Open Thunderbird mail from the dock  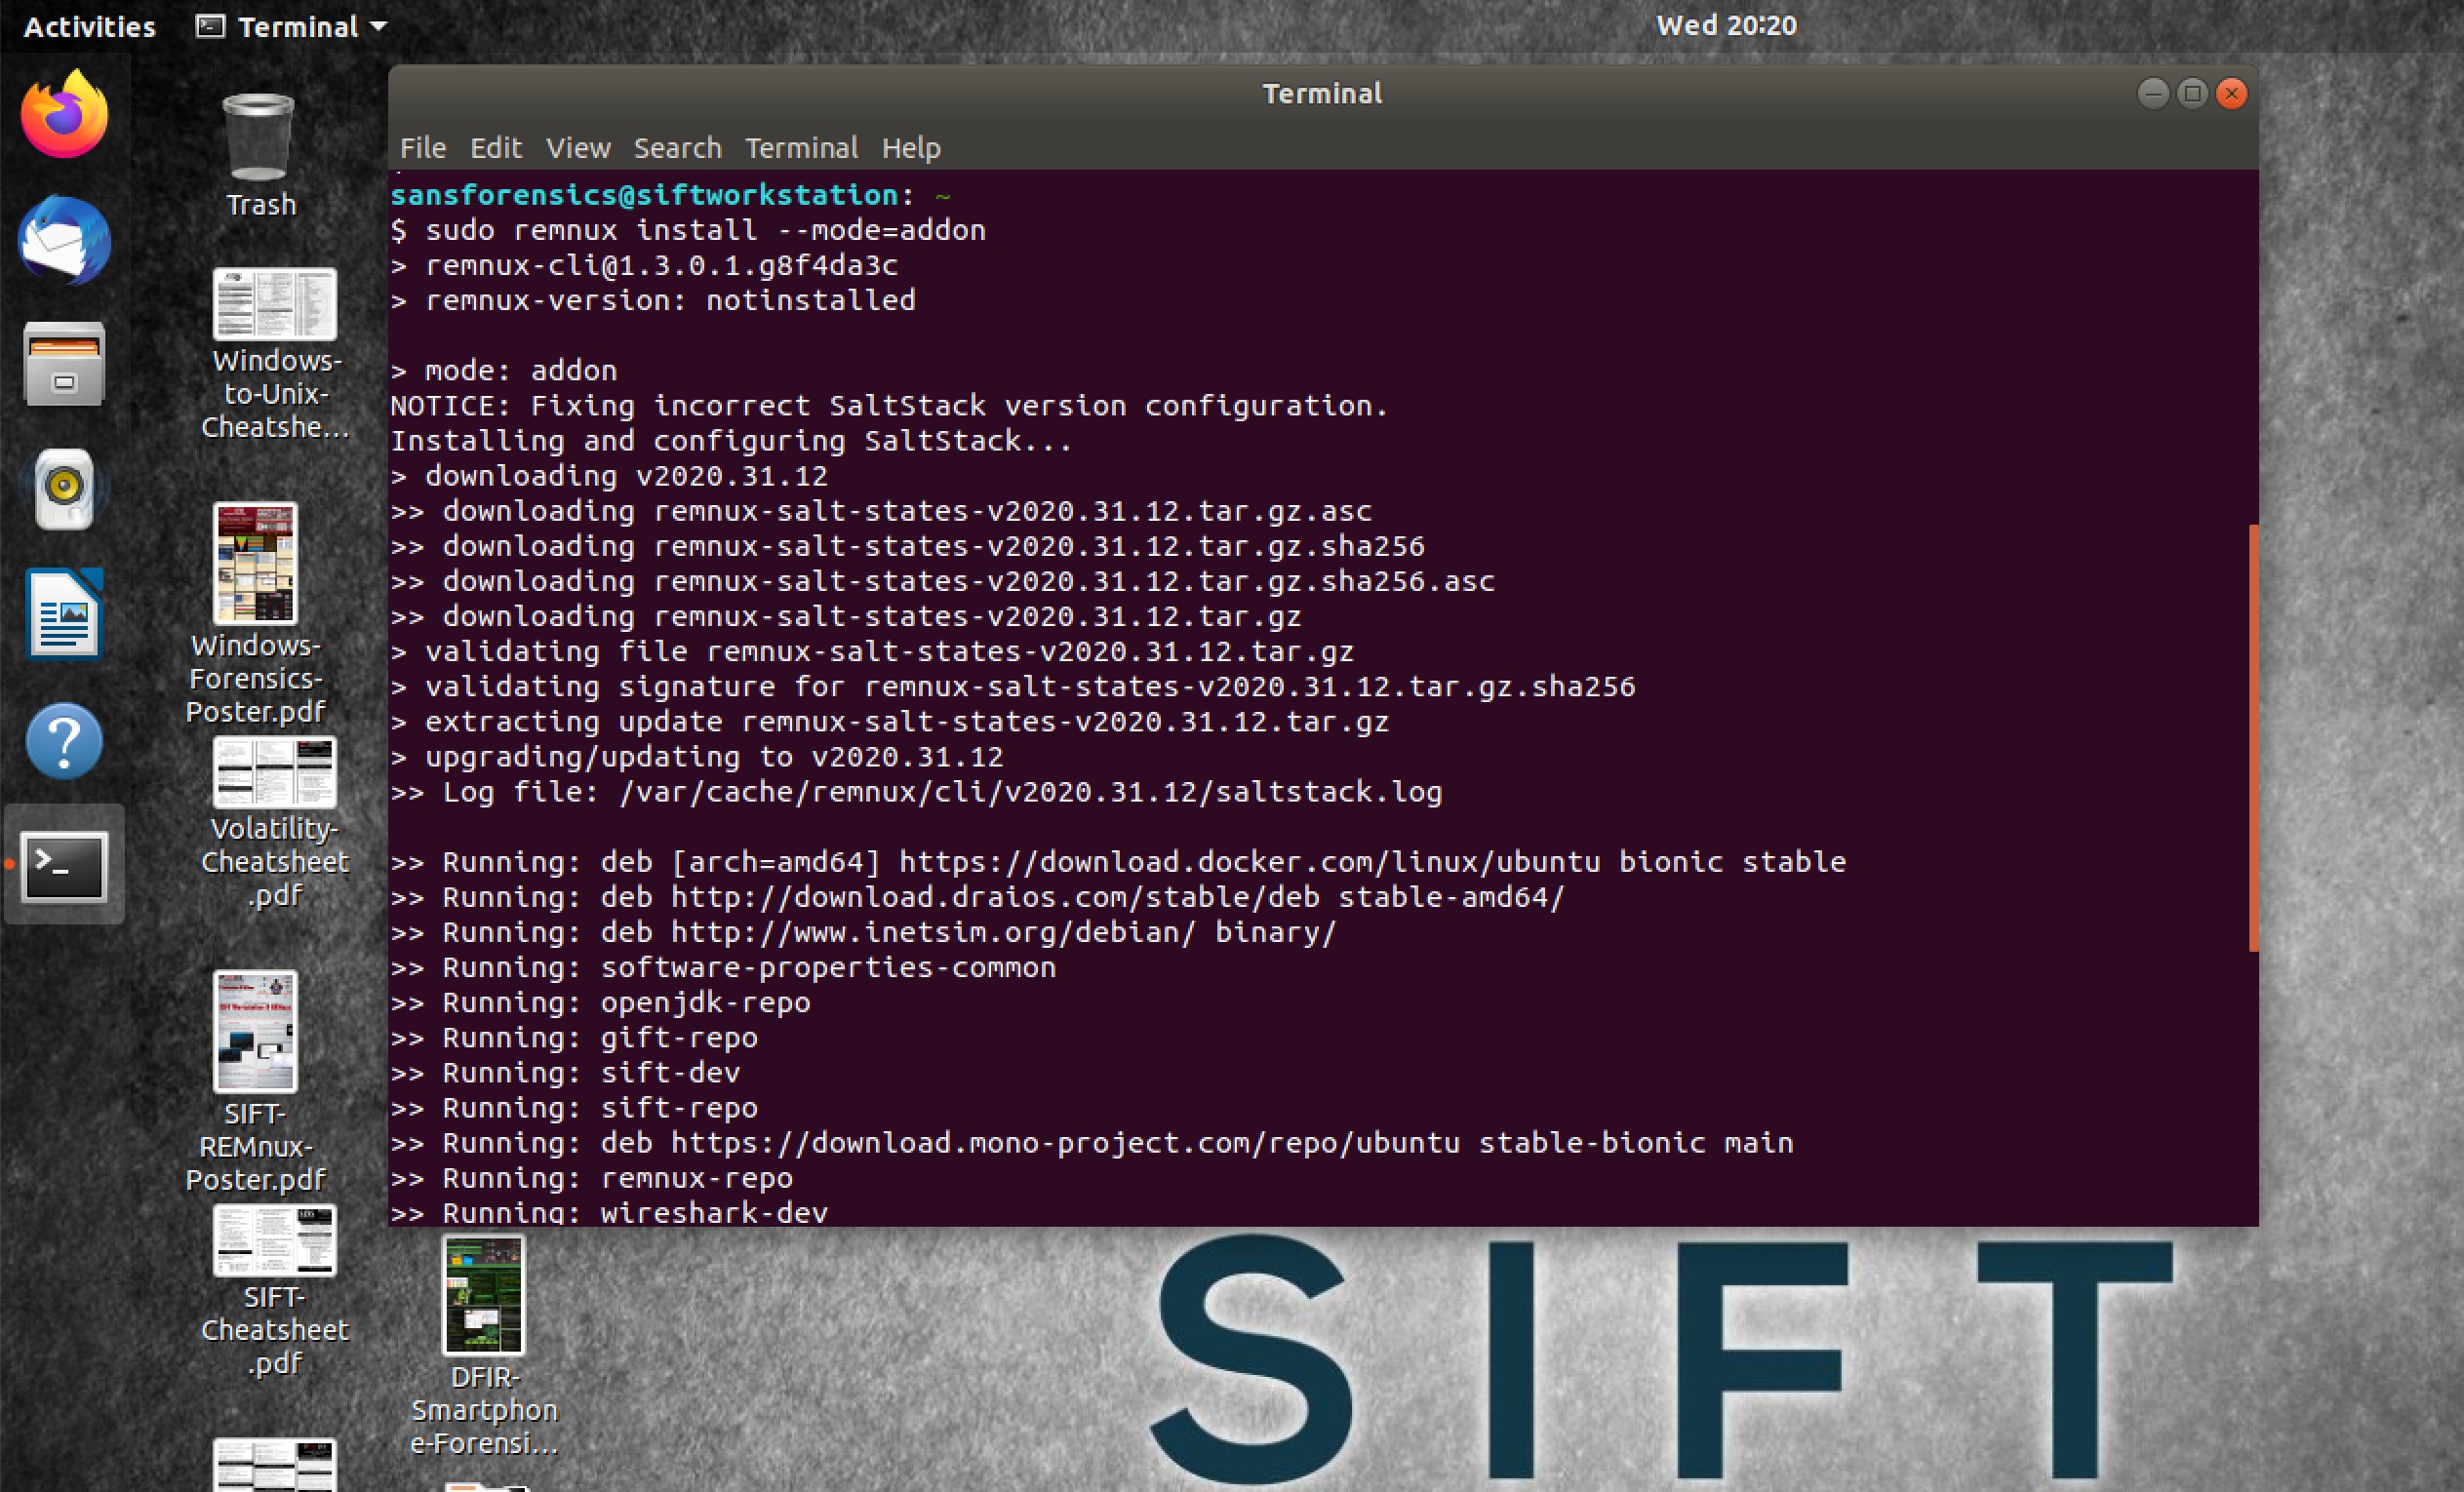64,240
